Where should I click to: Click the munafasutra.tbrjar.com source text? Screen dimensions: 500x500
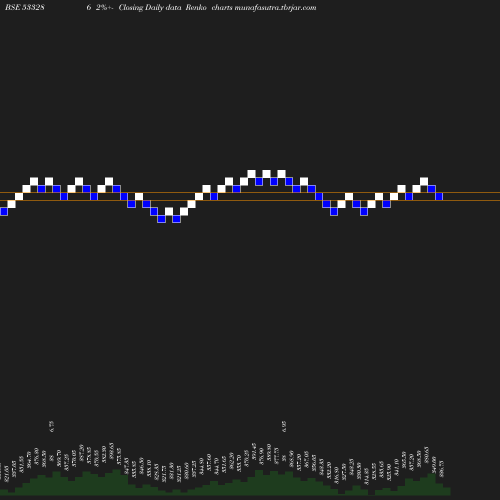[275, 8]
